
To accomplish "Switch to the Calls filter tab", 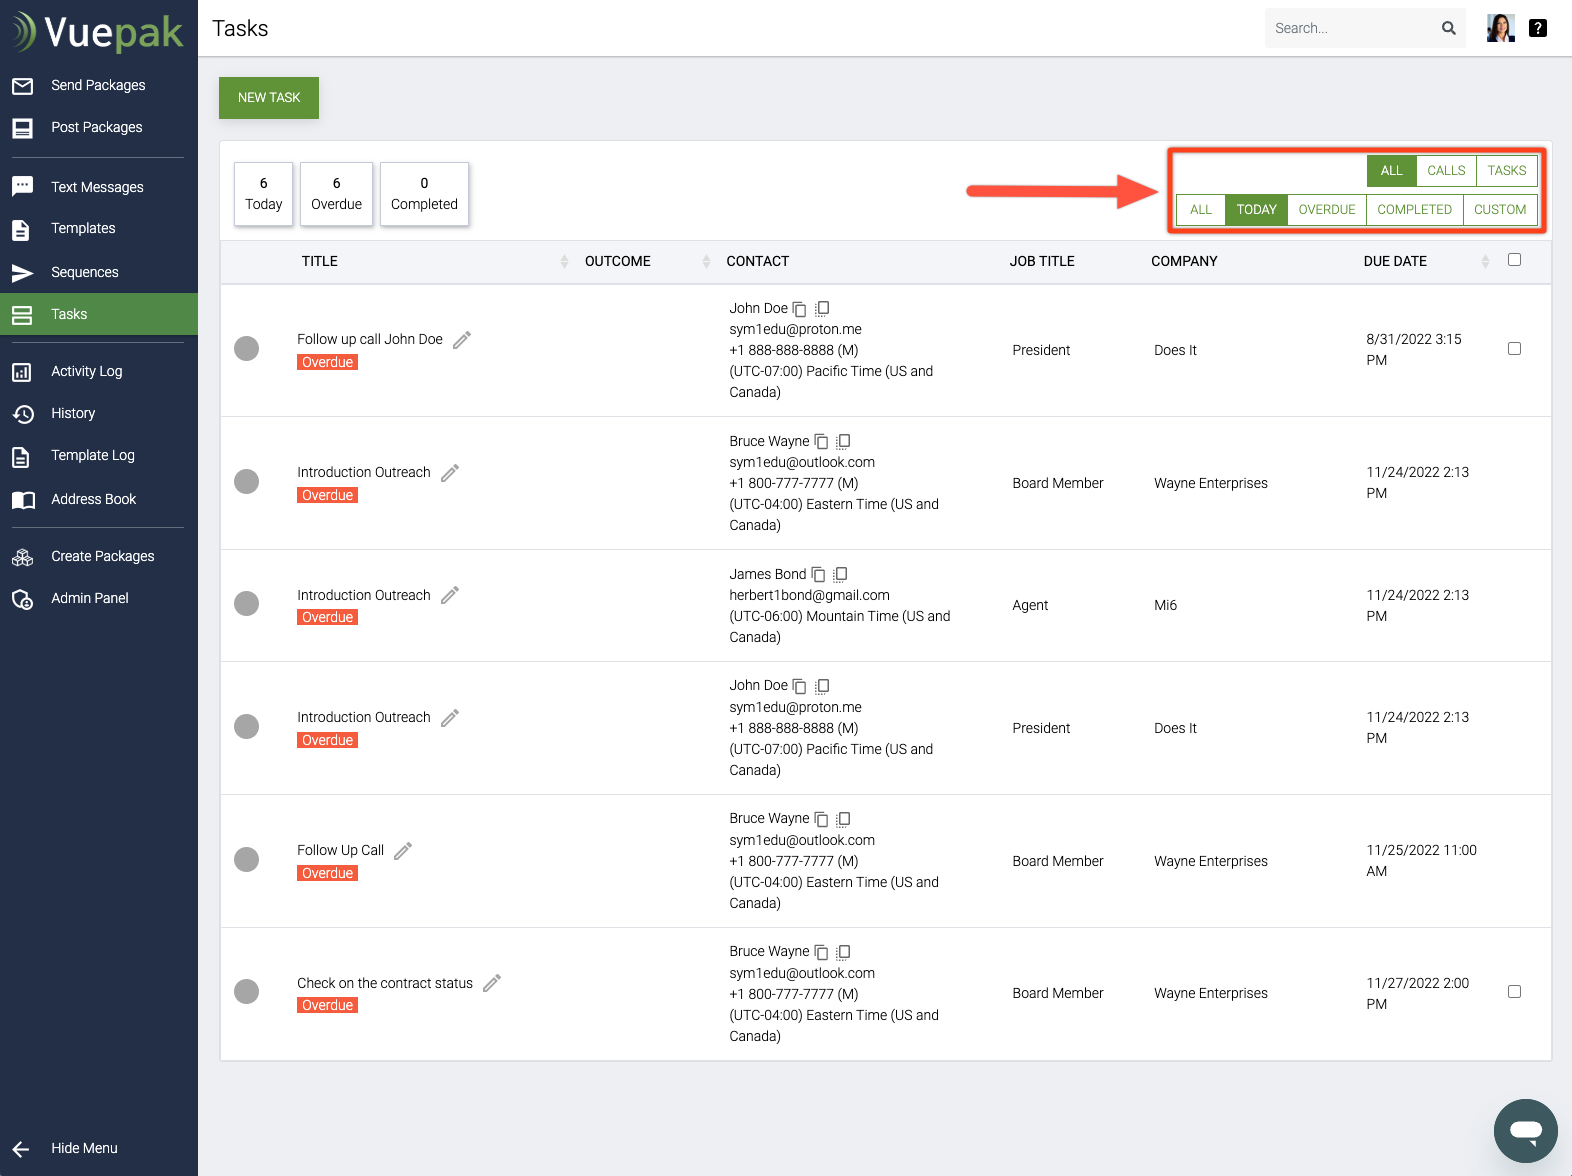I will (x=1446, y=171).
